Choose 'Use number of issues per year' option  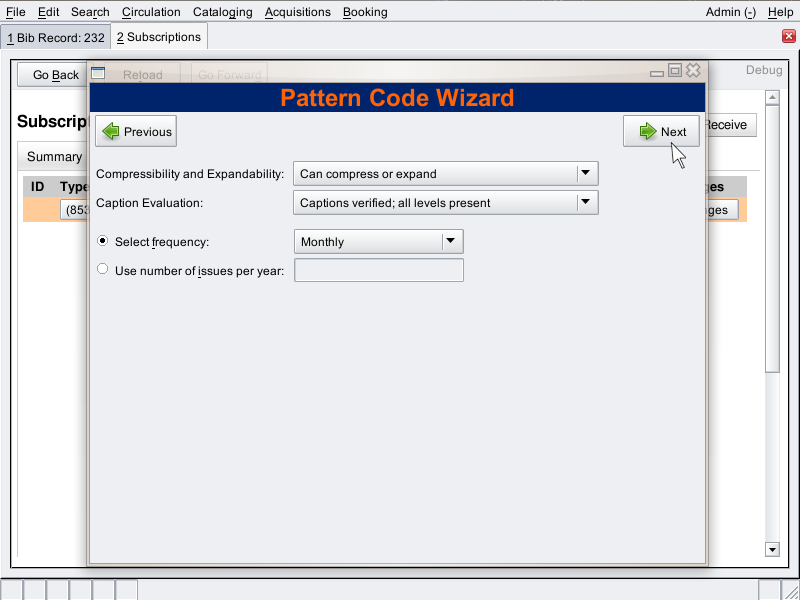(102, 270)
